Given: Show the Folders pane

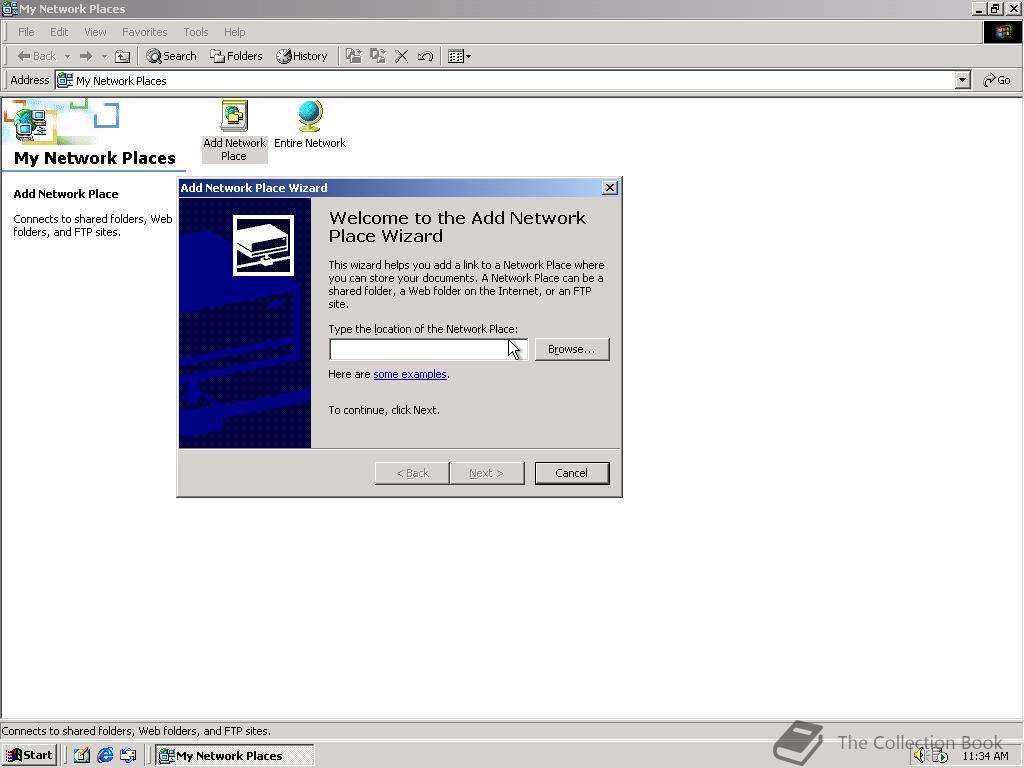Looking at the screenshot, I should pyautogui.click(x=236, y=56).
